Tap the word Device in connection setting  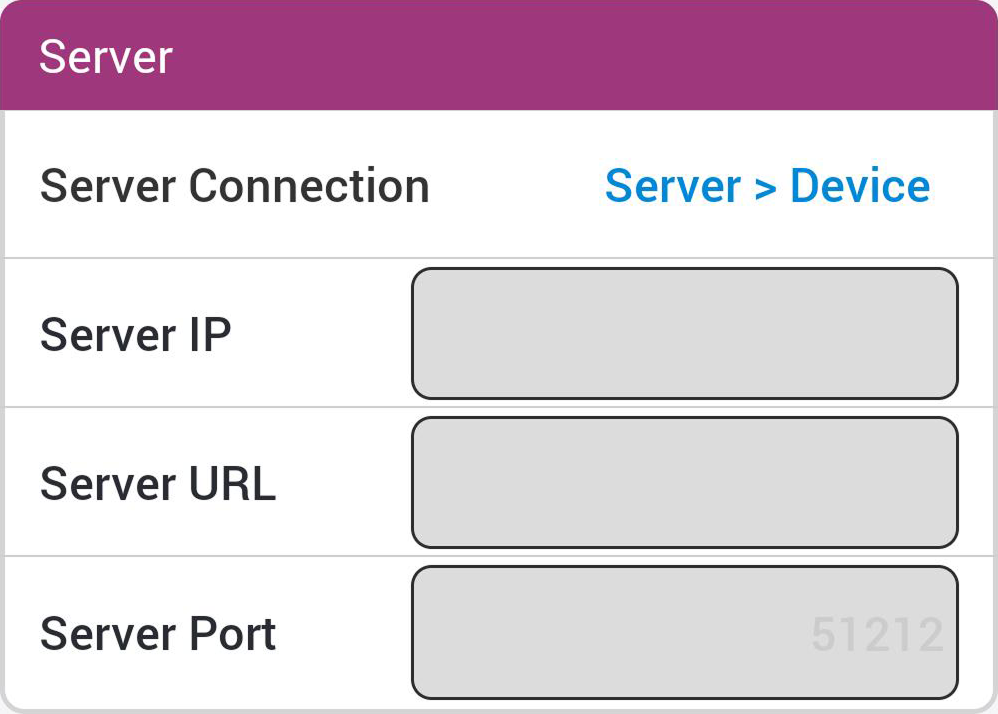[x=860, y=186]
